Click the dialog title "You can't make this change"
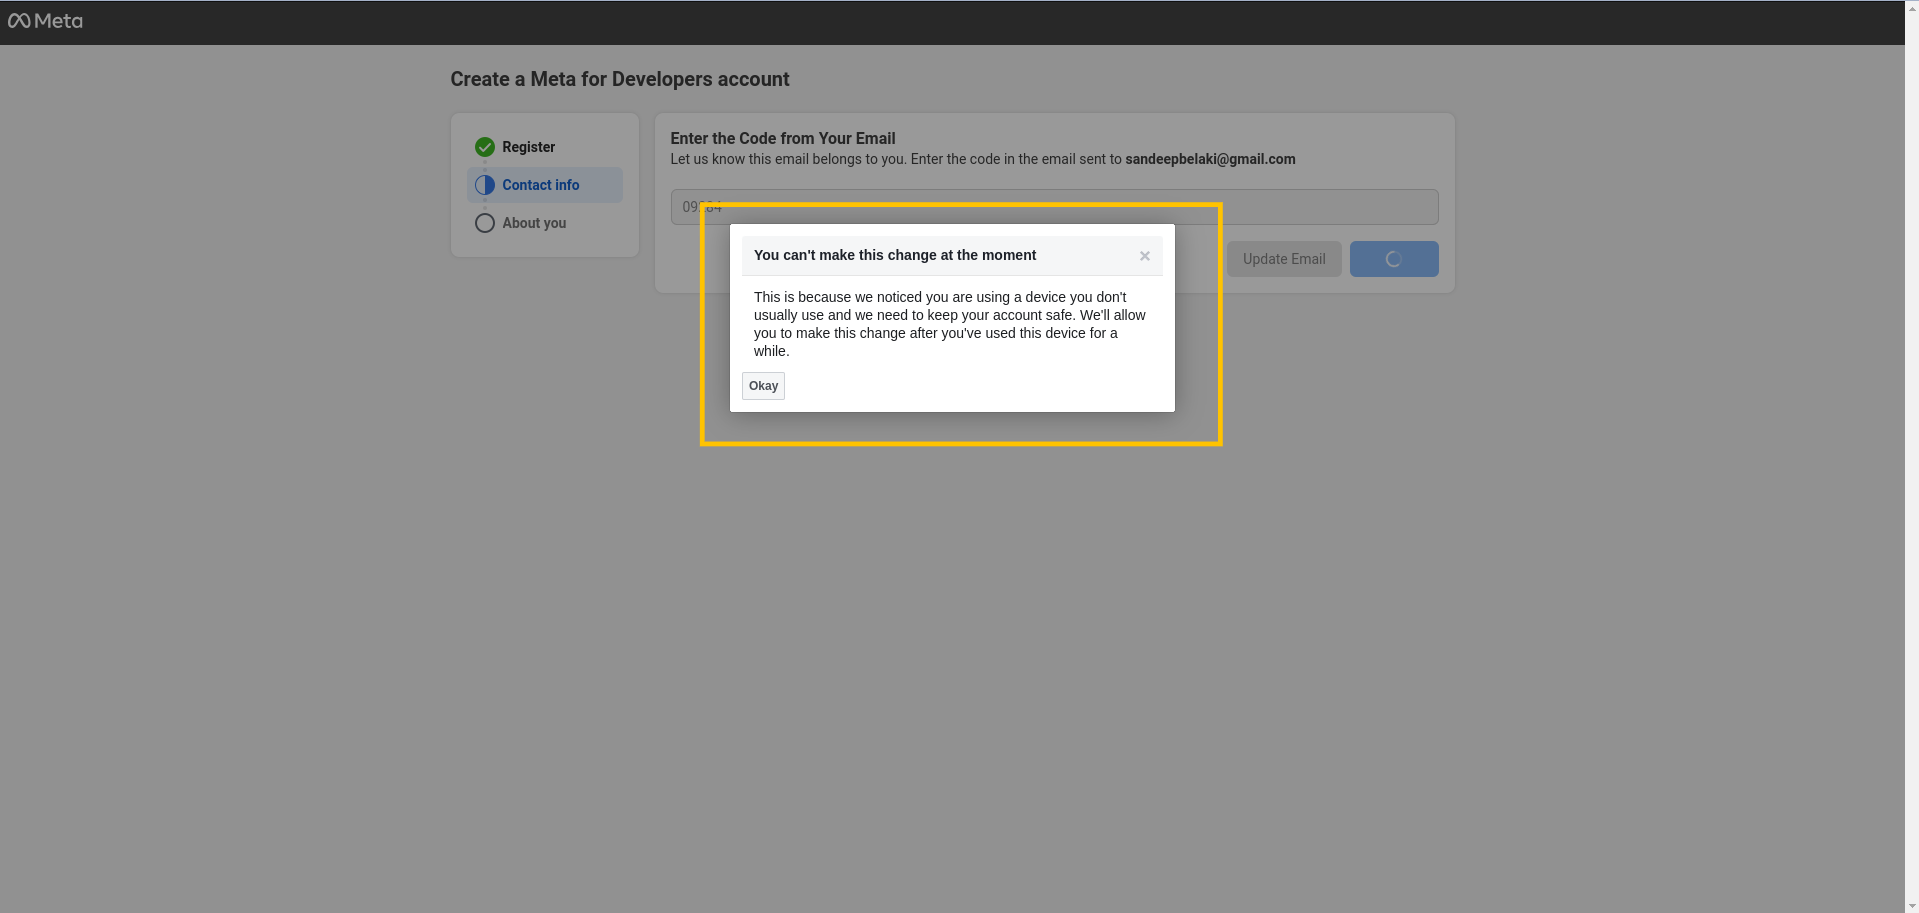Image resolution: width=1919 pixels, height=913 pixels. tap(895, 255)
